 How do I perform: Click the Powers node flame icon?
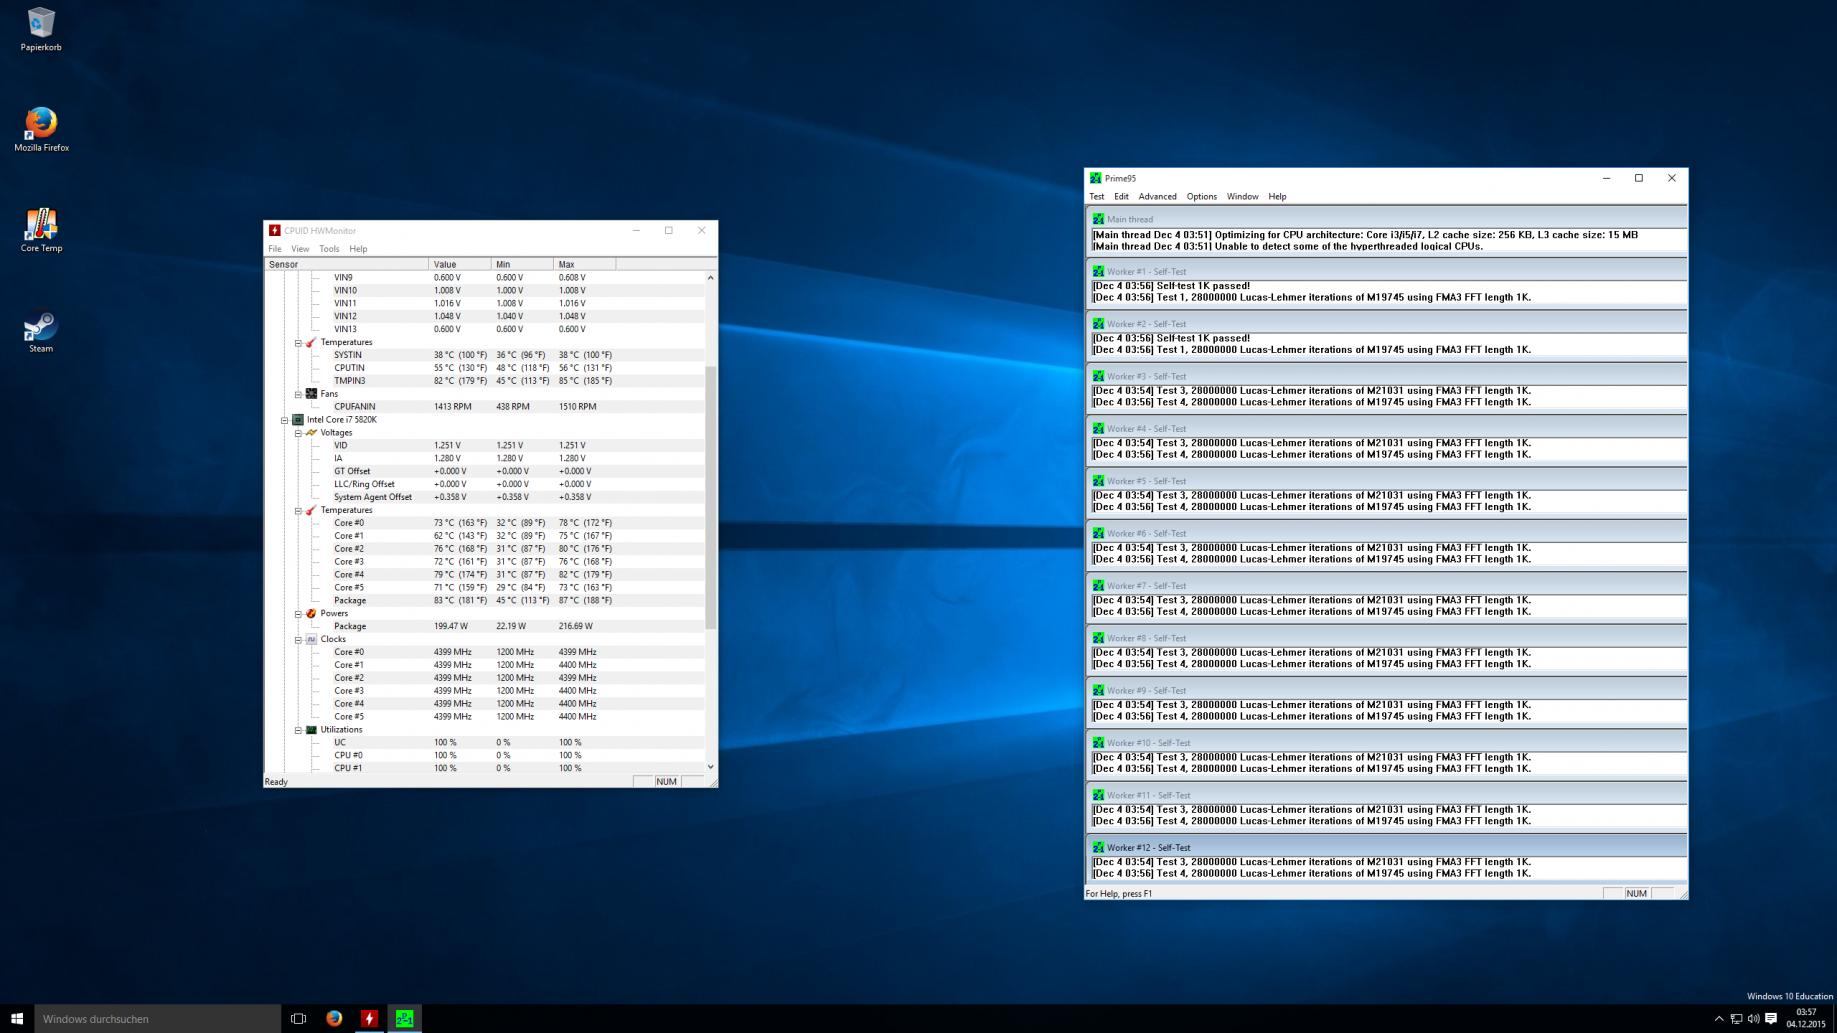point(311,614)
